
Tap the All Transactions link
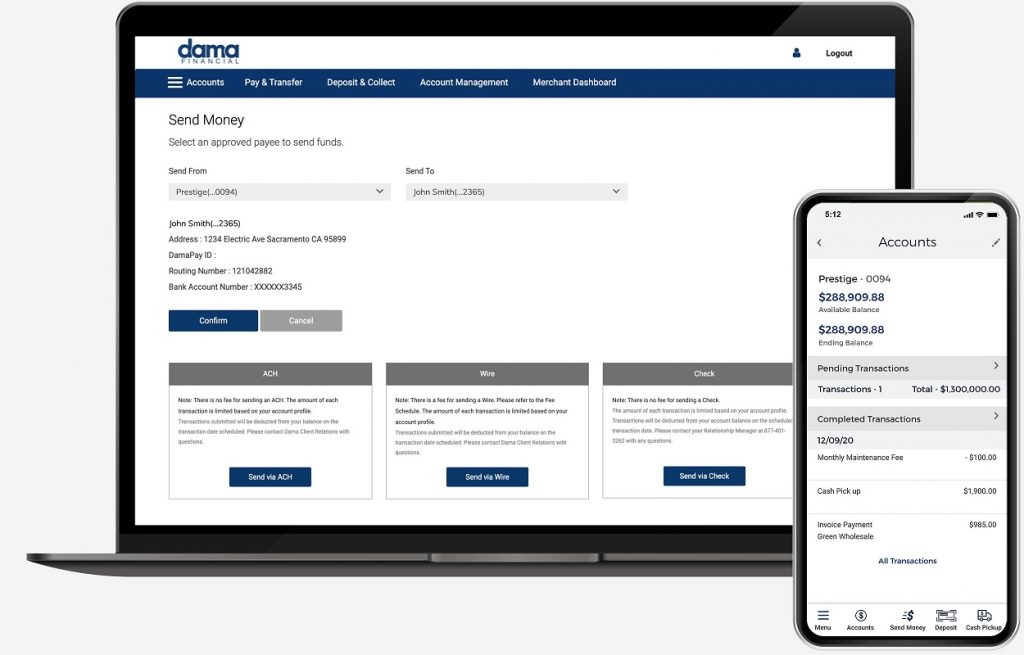pos(907,561)
